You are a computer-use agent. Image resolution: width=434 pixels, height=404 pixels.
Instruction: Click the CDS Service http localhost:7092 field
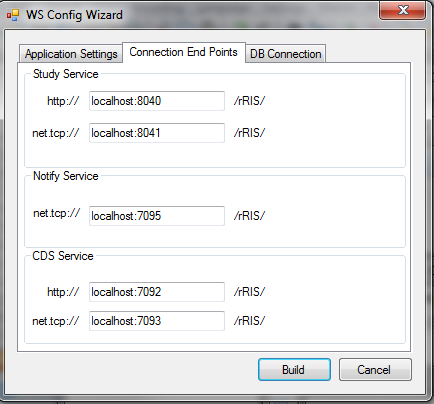[x=157, y=292]
